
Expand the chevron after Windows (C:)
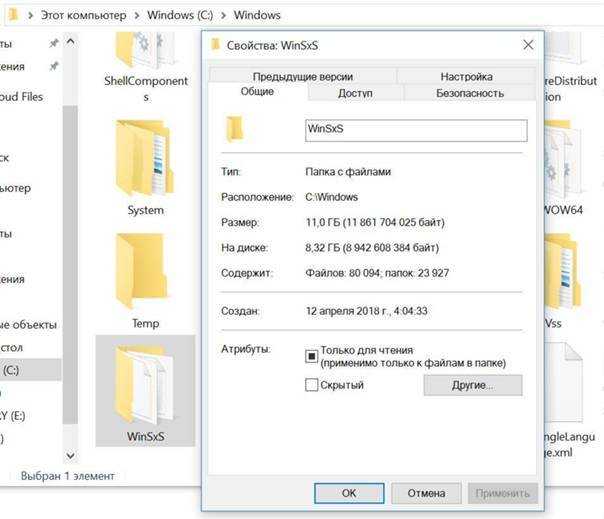tap(223, 15)
